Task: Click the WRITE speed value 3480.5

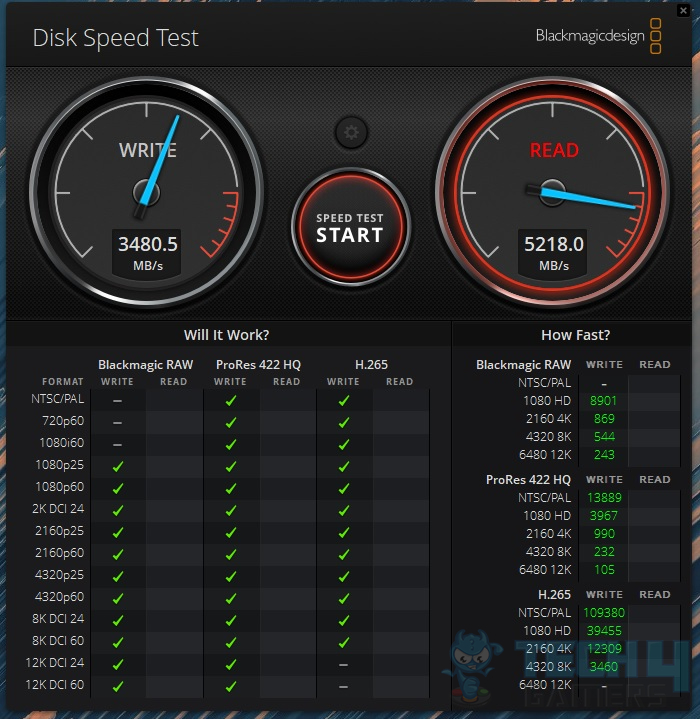Action: (148, 244)
